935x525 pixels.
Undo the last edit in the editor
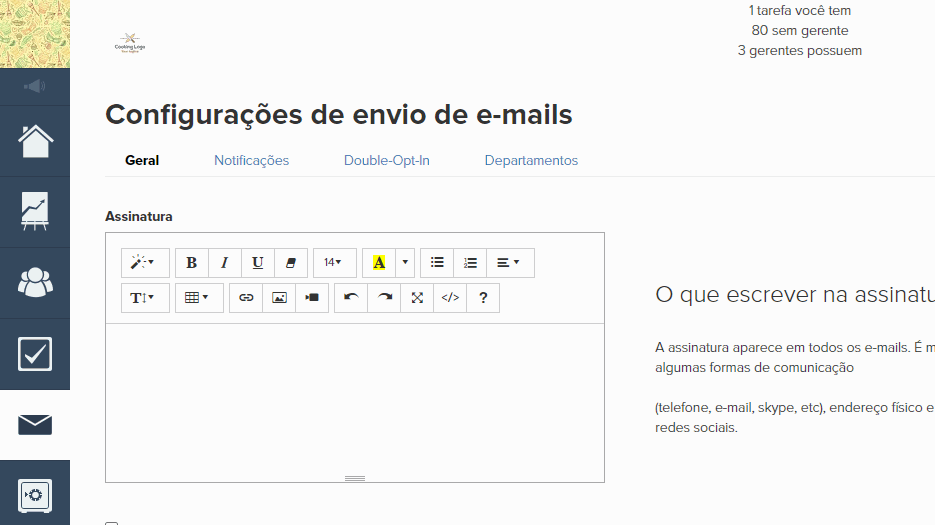click(x=351, y=298)
